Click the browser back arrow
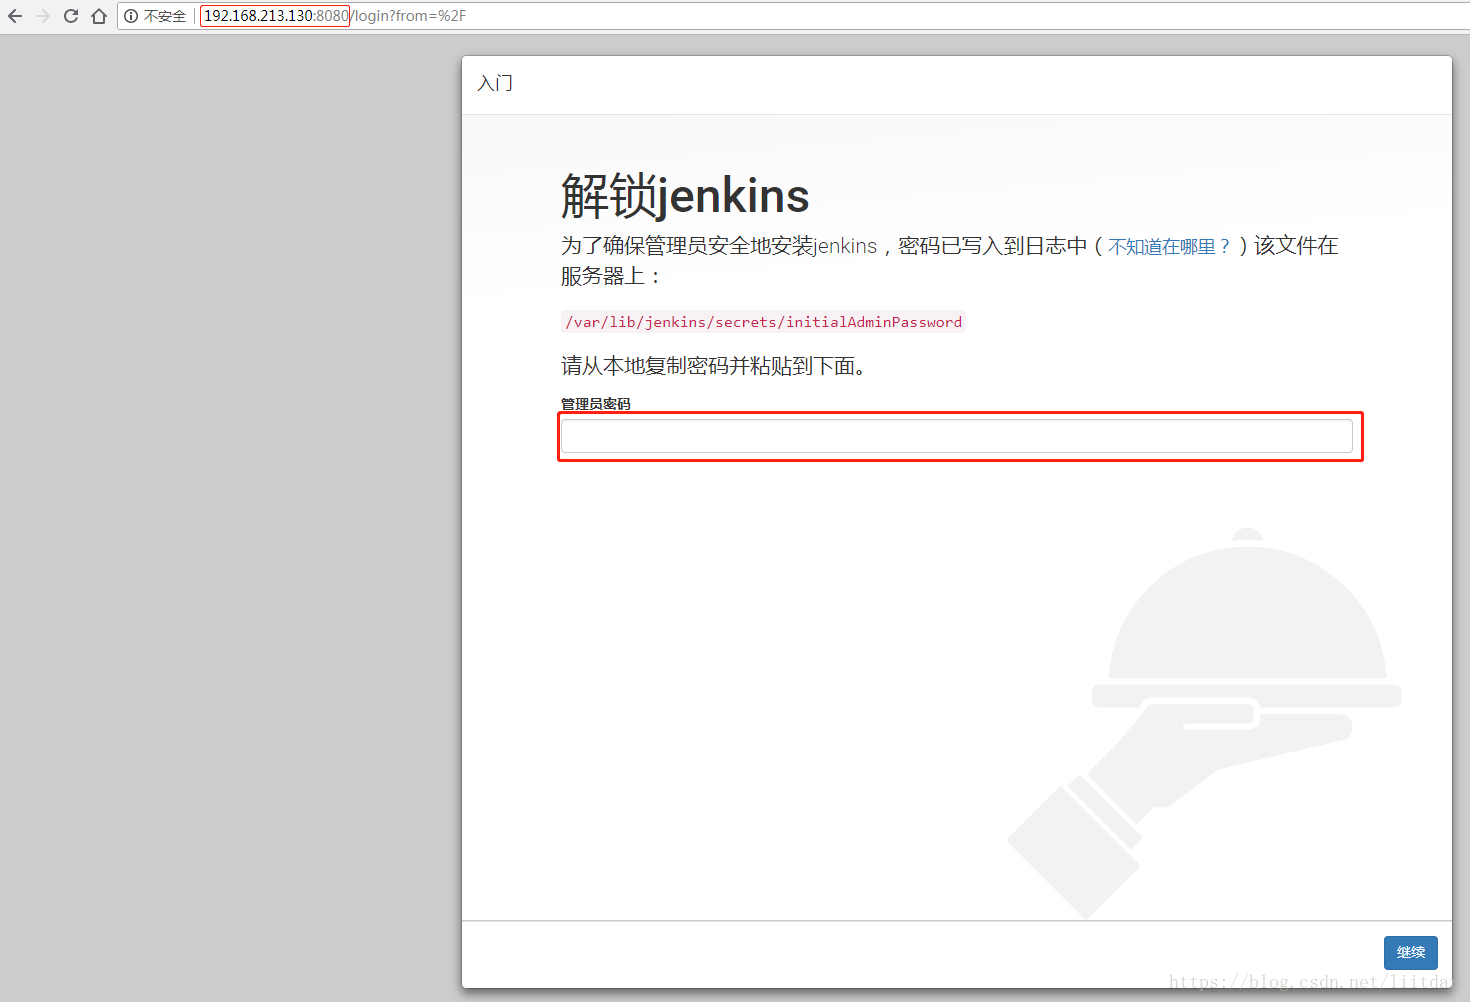 click(x=15, y=16)
